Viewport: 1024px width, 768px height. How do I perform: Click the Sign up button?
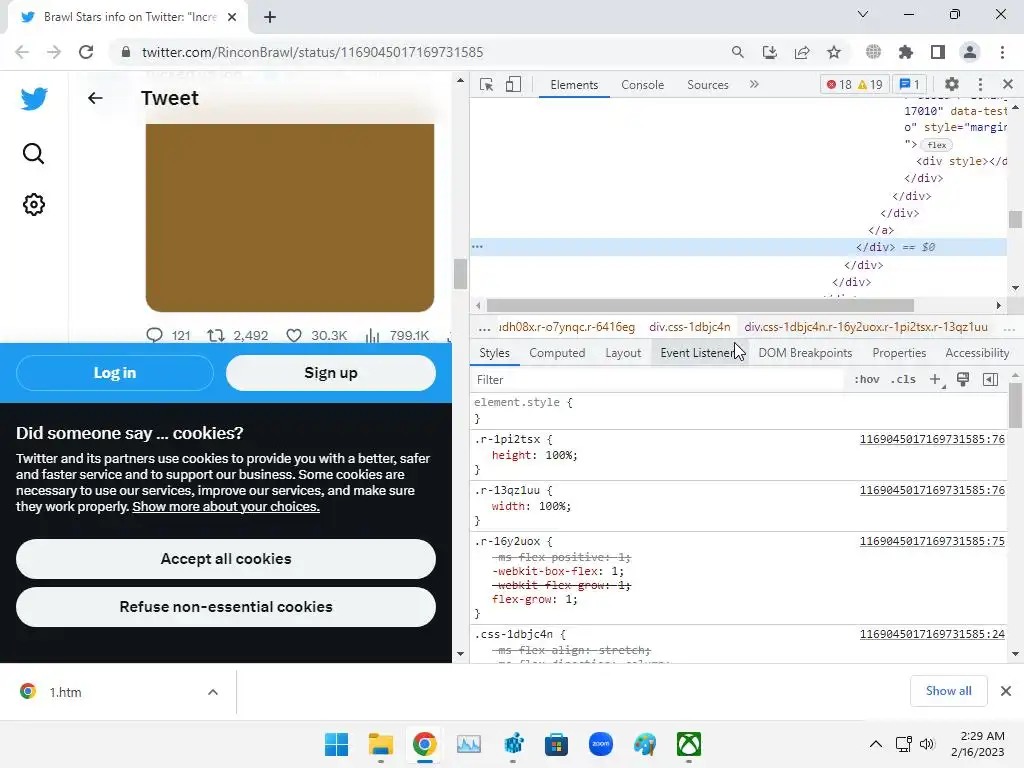(331, 373)
